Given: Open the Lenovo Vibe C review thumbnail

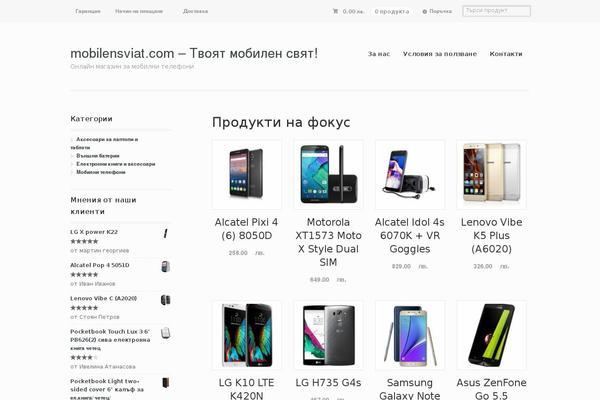Looking at the screenshot, I should [165, 300].
